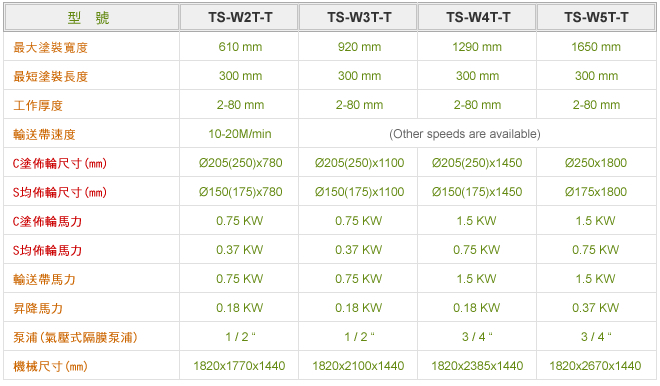Click the C塗佈輪馬力 row label
Image resolution: width=660 pixels, height=386 pixels.
point(47,221)
